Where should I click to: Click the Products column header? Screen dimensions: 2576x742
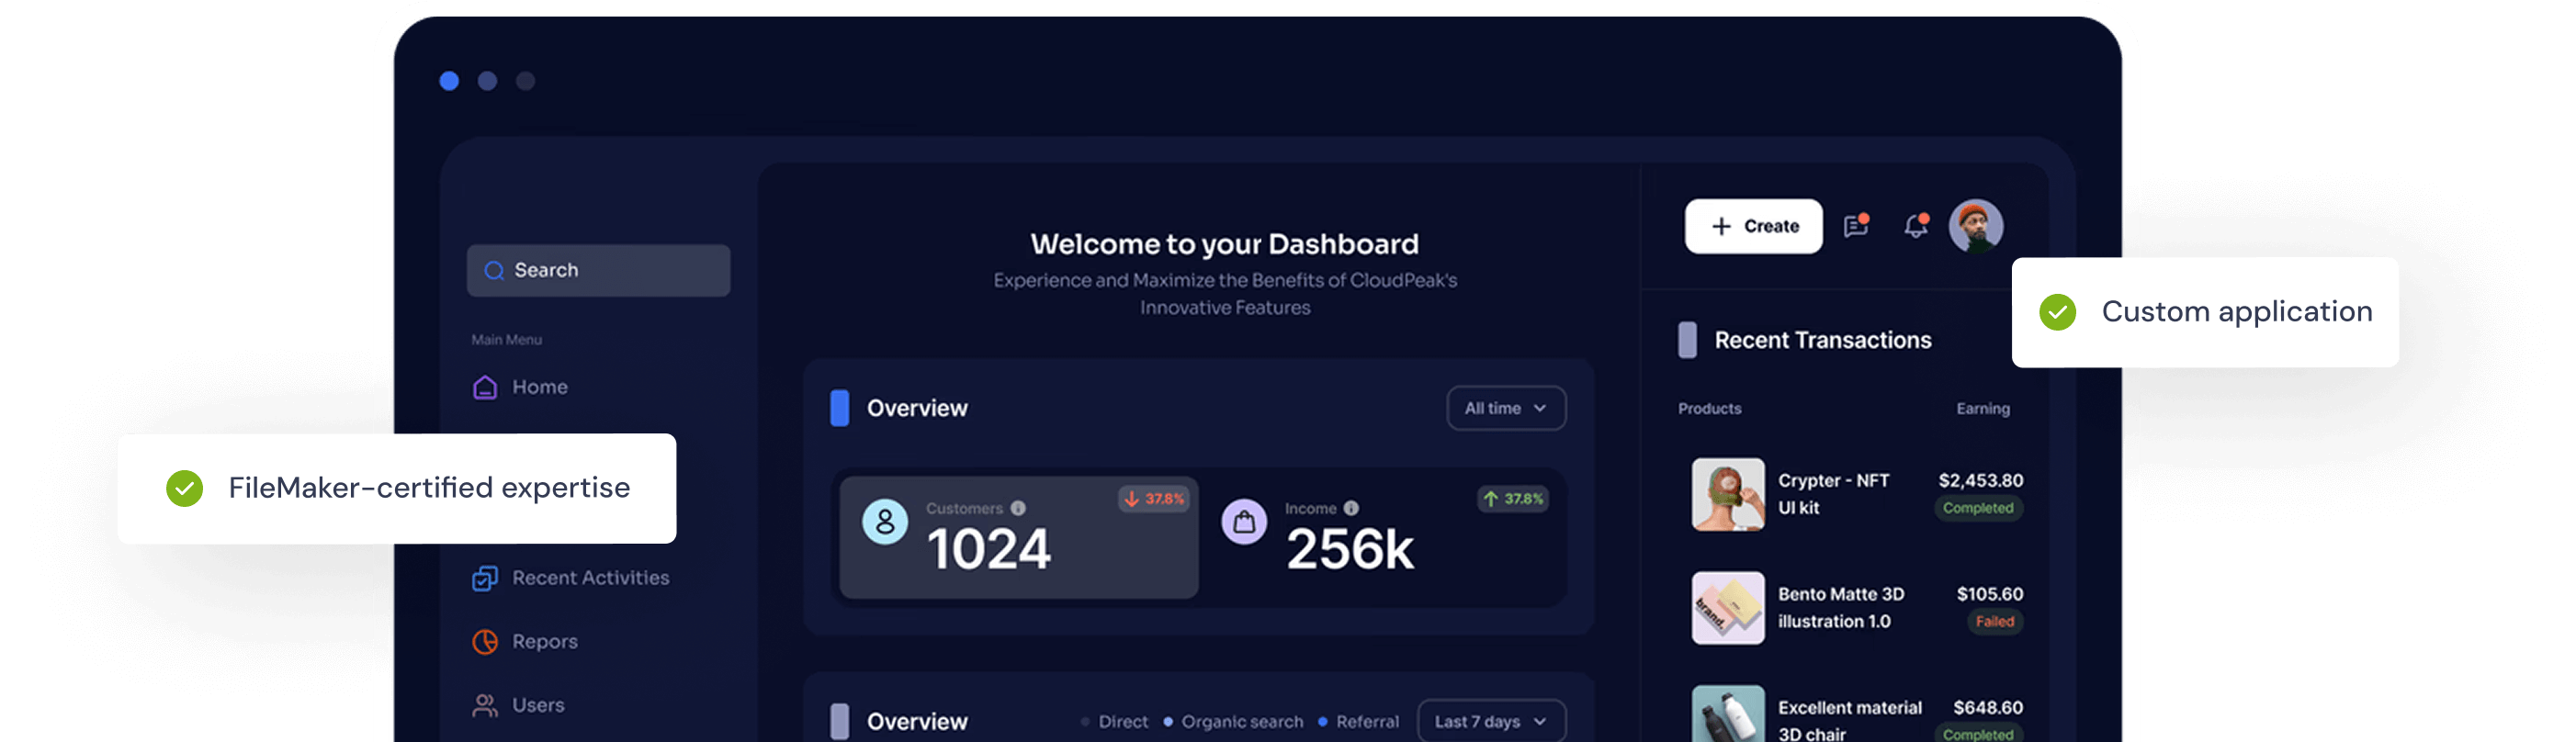1709,409
